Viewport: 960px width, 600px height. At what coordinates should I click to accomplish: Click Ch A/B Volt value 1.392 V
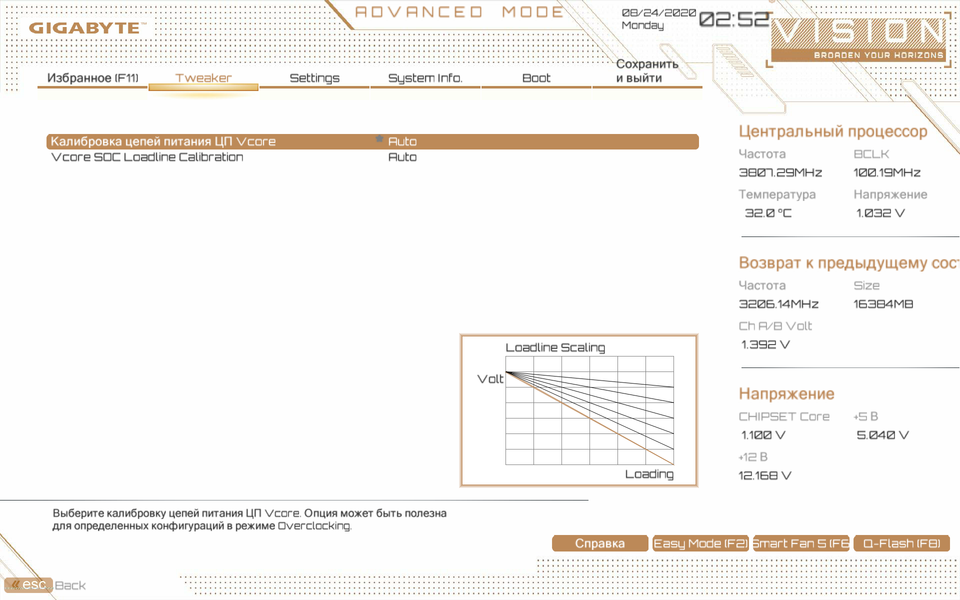pos(765,345)
